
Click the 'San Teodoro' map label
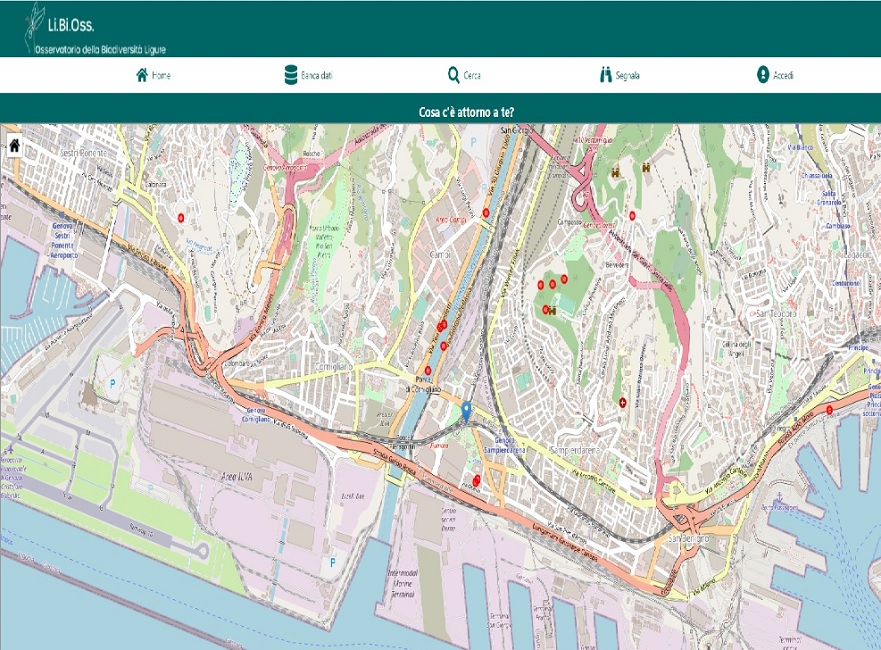pos(776,313)
